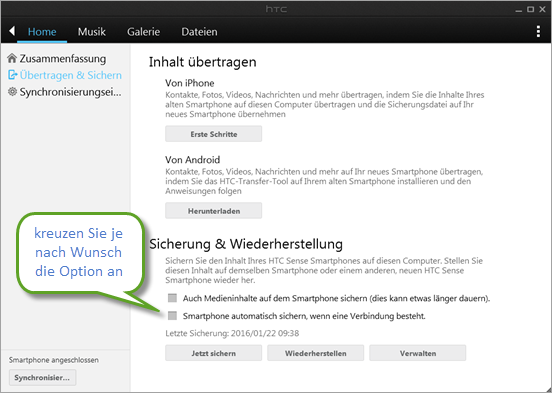Click the 'Inhalt übertragen' heading

(x=202, y=62)
